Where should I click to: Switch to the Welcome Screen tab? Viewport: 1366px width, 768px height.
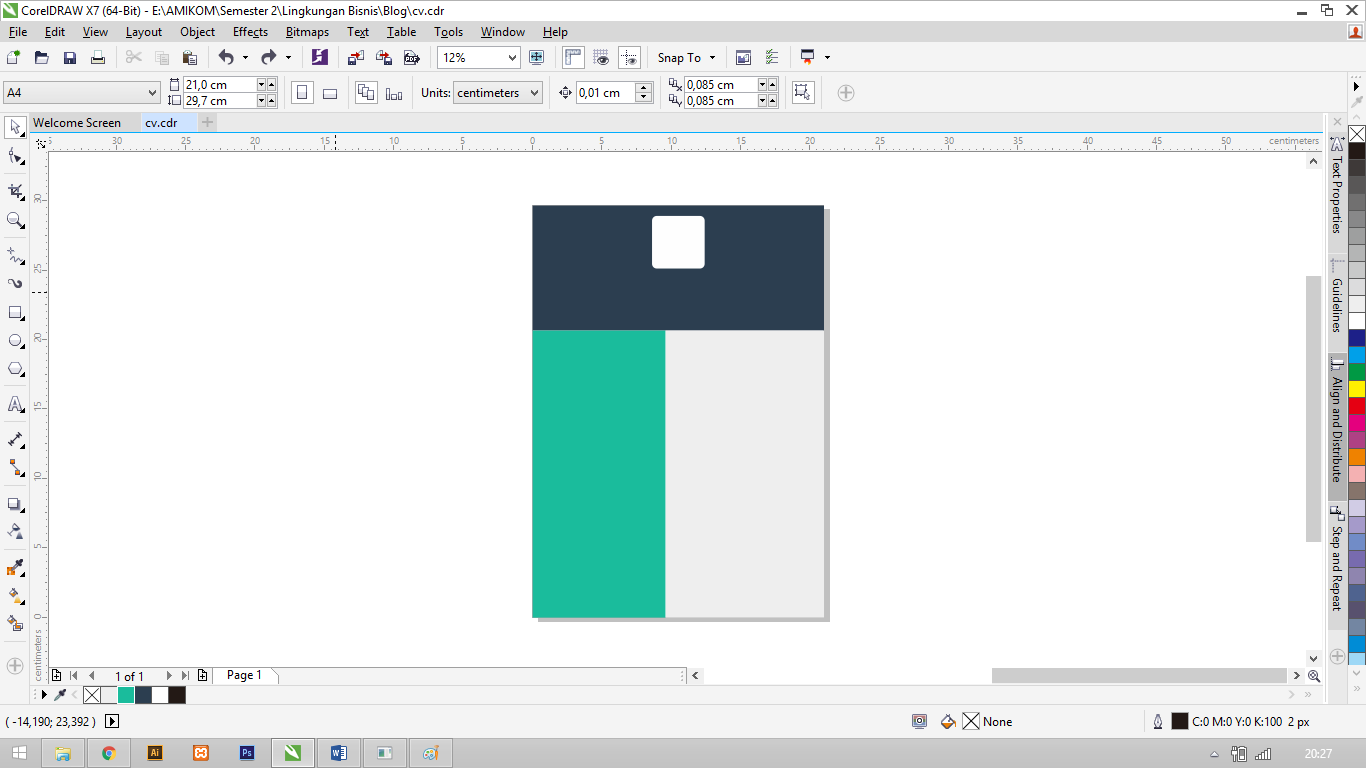(77, 123)
